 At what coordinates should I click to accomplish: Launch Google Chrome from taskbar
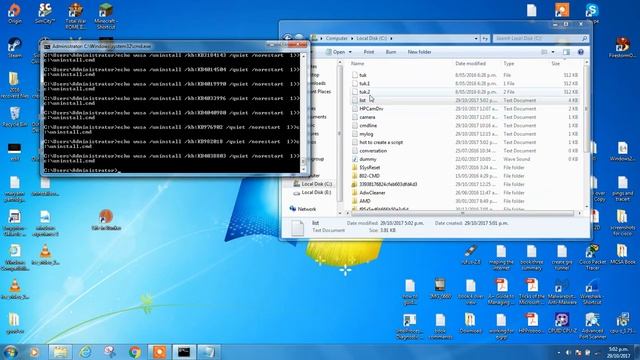[x=135, y=352]
